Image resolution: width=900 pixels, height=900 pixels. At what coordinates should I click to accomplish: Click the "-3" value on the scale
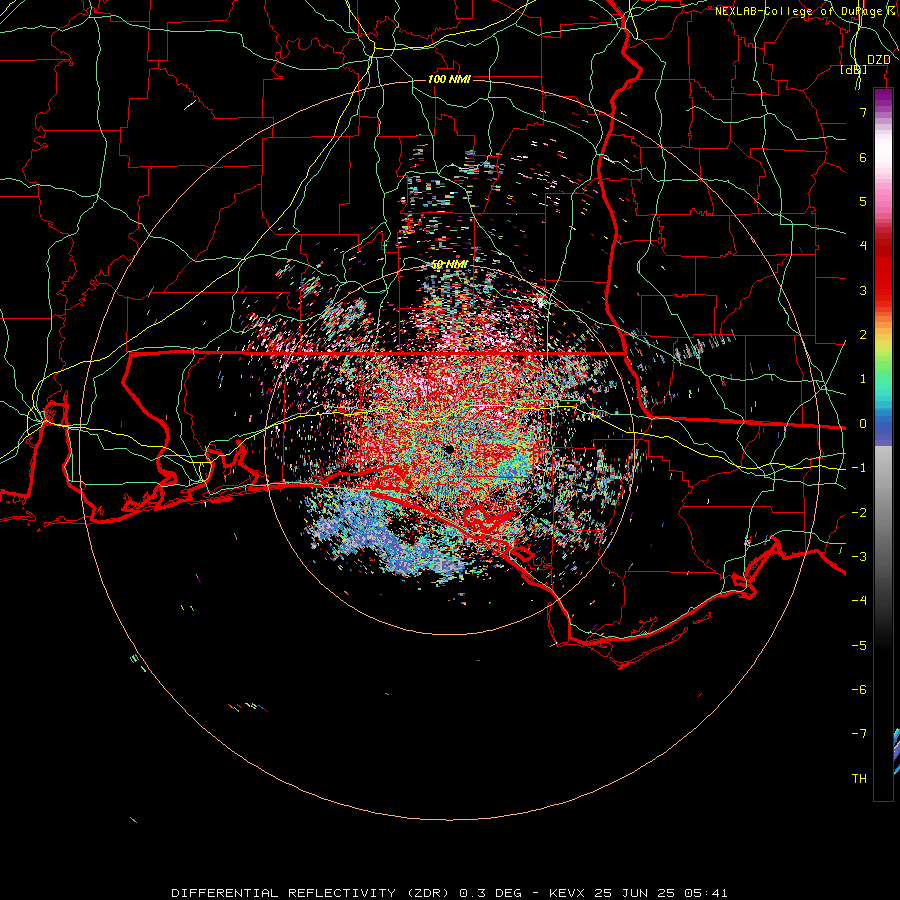click(859, 557)
